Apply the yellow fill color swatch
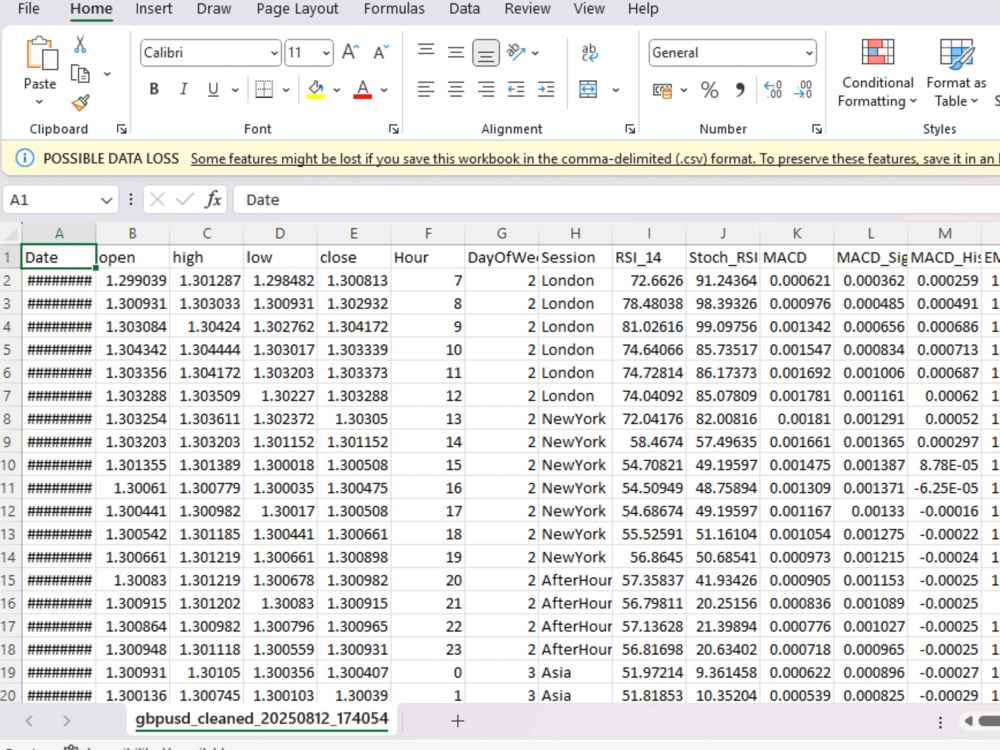 pyautogui.click(x=316, y=89)
